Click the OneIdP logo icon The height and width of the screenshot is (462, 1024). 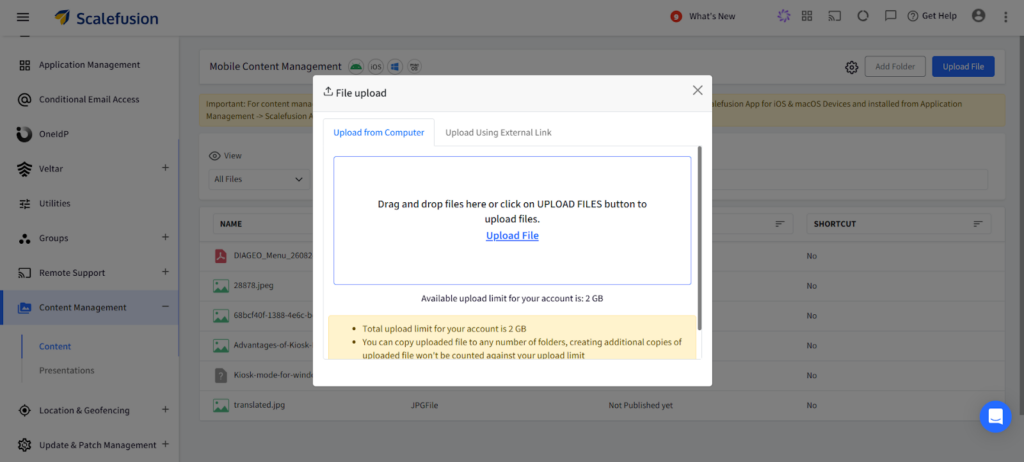click(x=24, y=135)
